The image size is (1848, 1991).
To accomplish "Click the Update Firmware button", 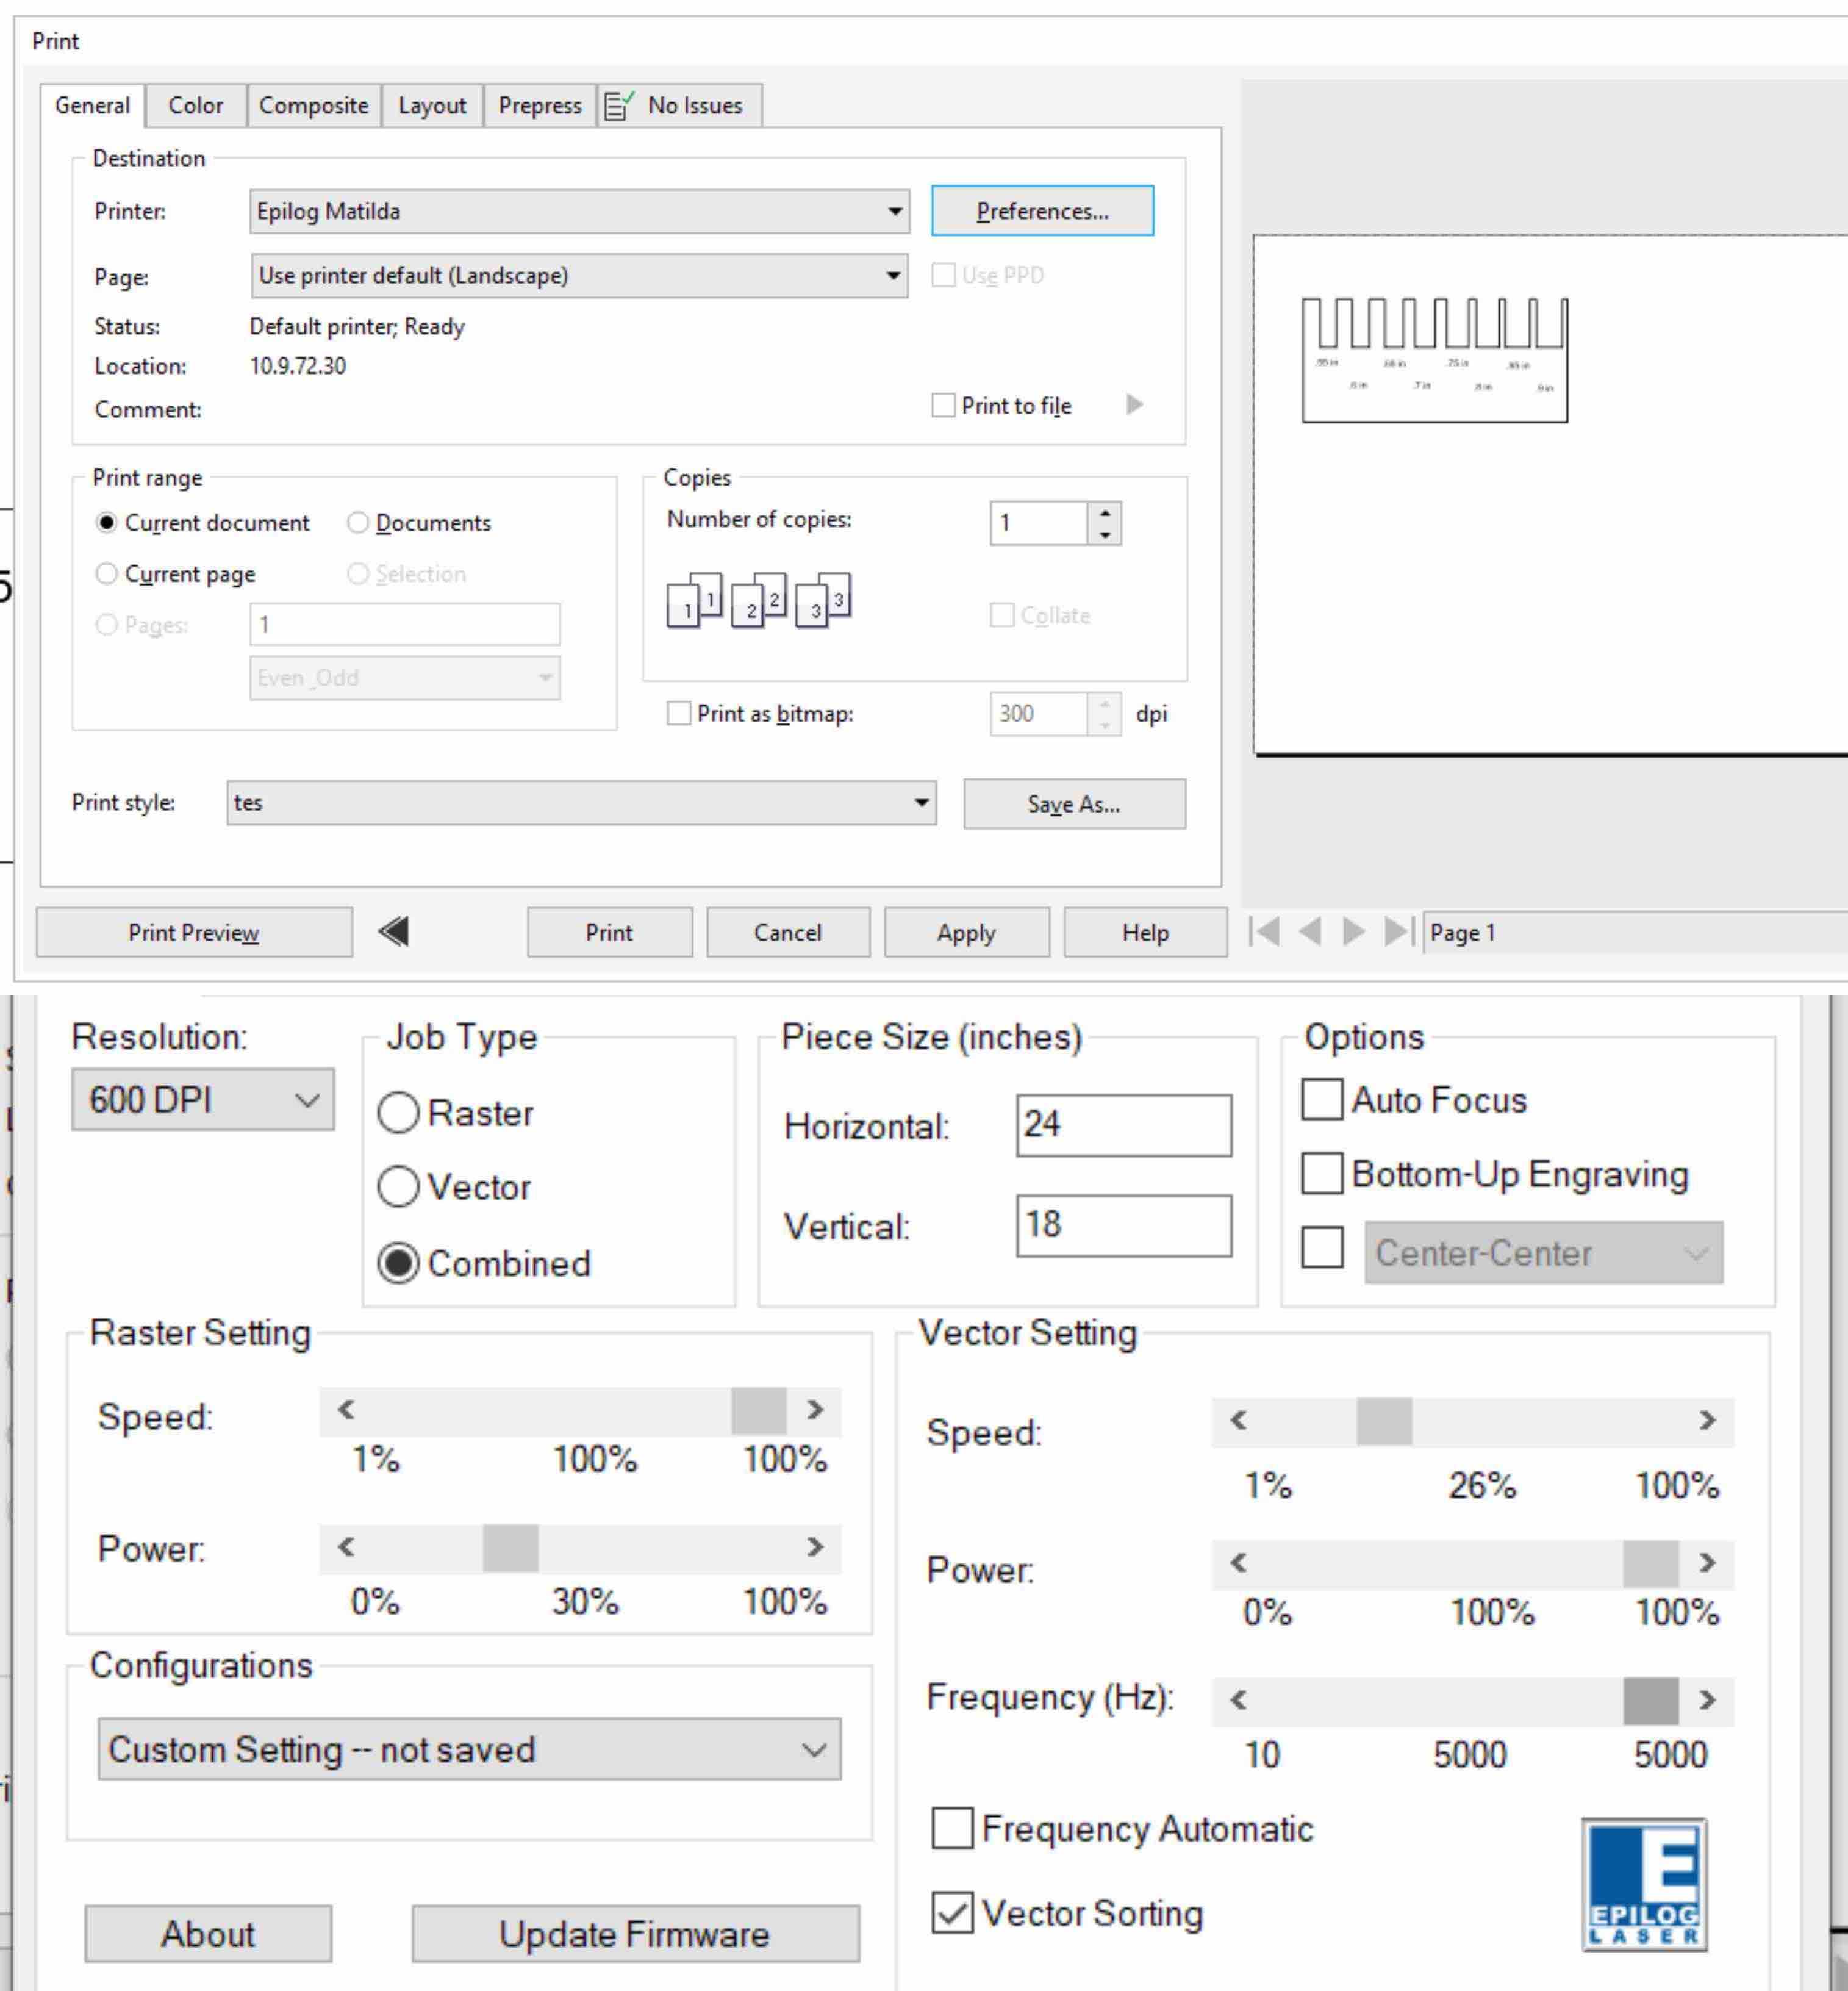I will 634,1933.
